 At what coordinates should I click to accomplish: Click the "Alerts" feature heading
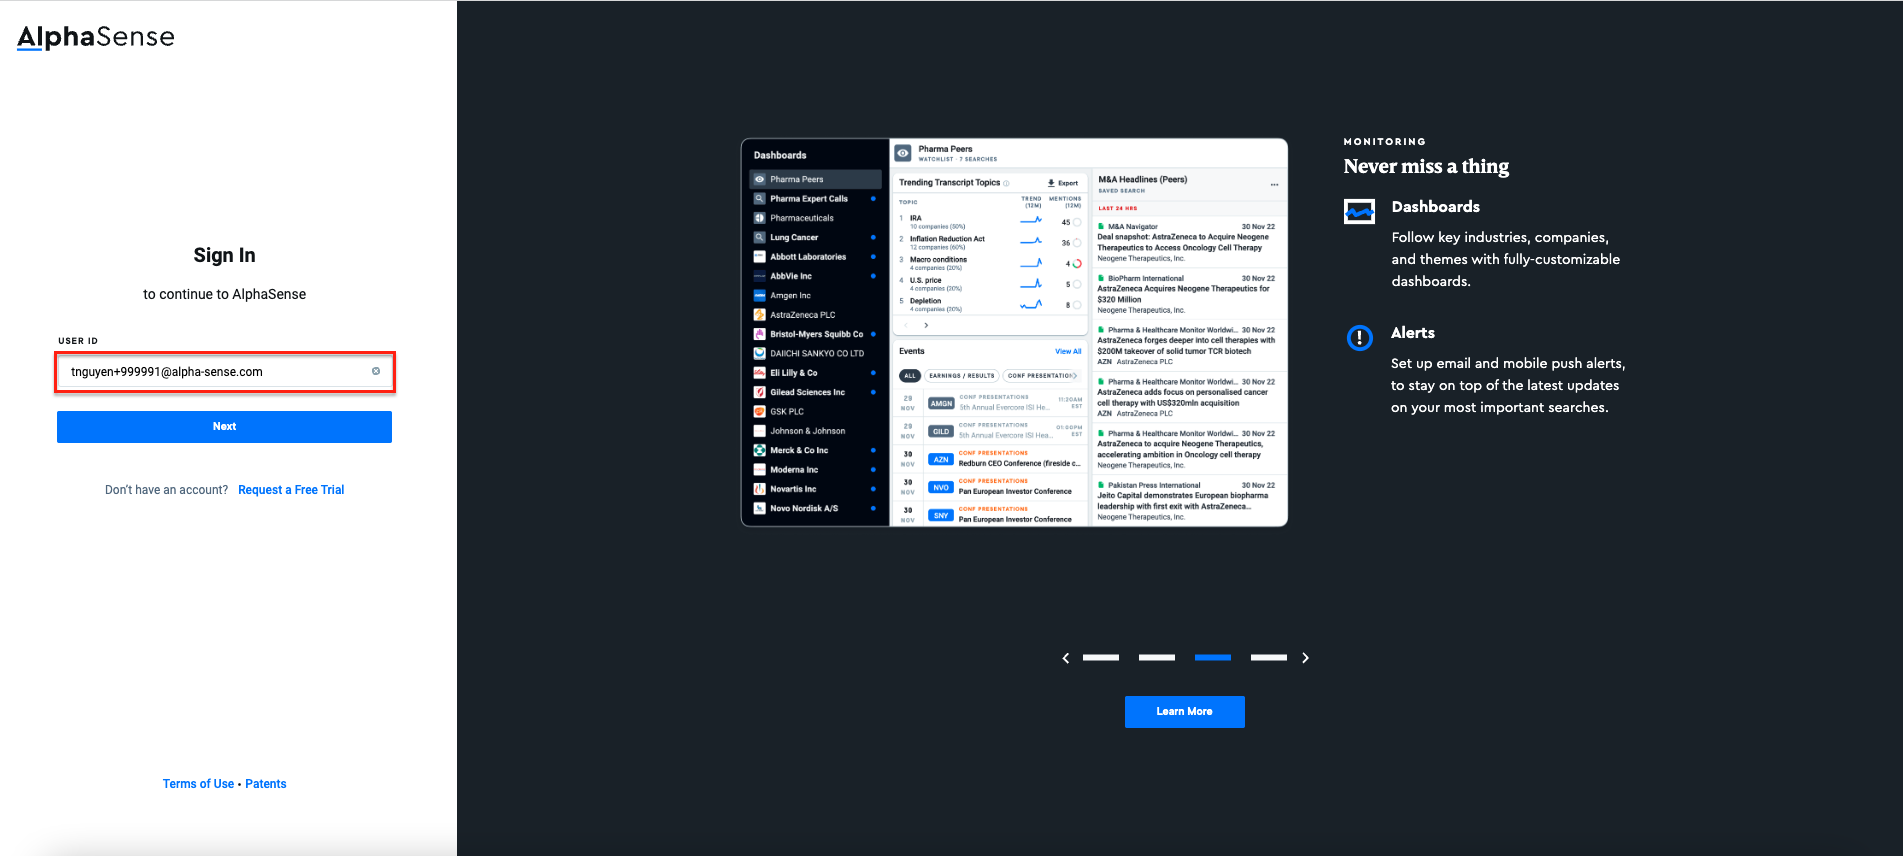pyautogui.click(x=1412, y=333)
